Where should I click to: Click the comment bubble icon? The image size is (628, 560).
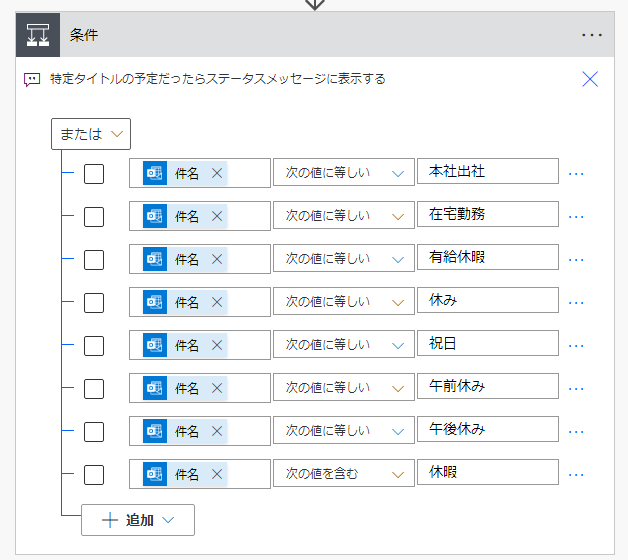pyautogui.click(x=32, y=79)
